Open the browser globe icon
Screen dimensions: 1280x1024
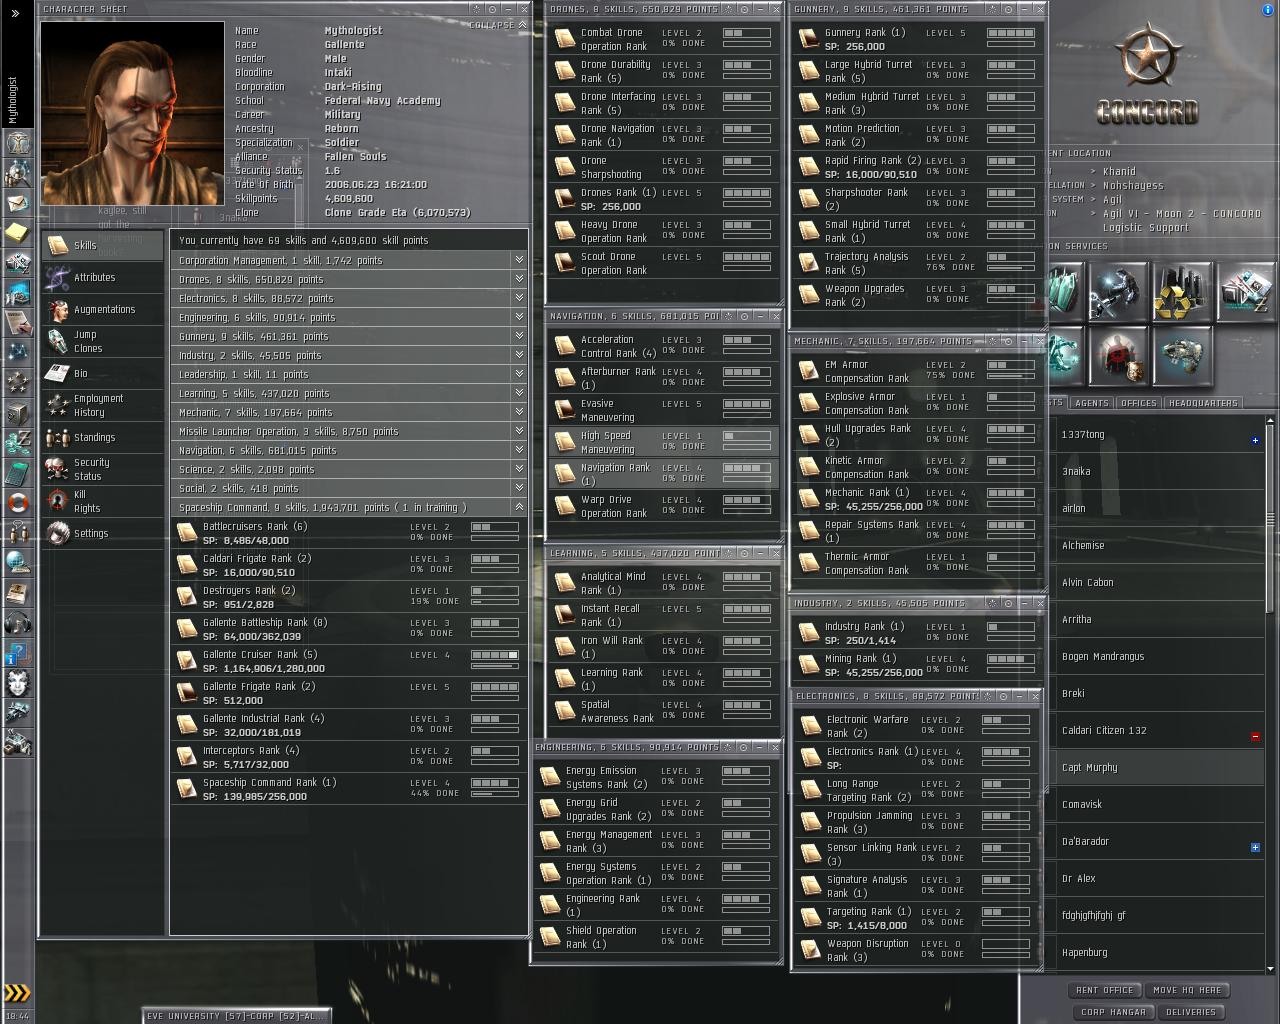[x=17, y=562]
